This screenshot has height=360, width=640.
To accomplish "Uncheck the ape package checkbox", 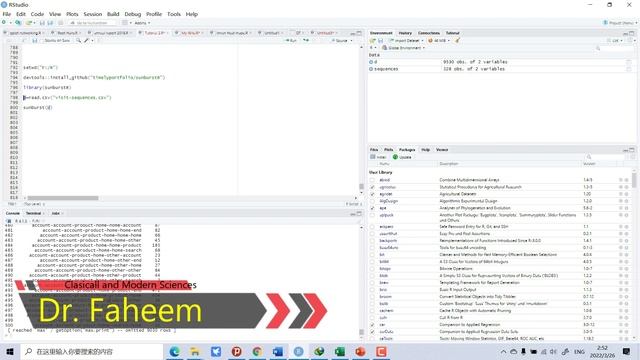I will click(372, 208).
